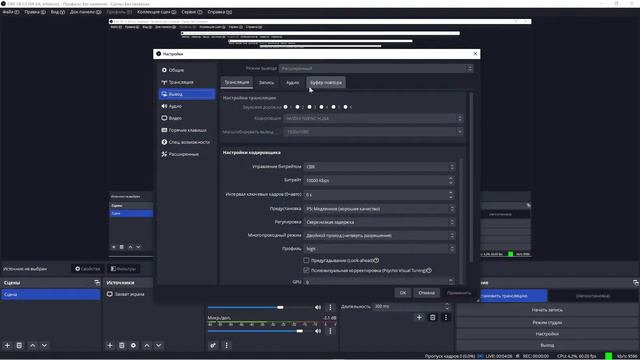Screen dimensions: 640x360
Task: Remove scene transition with trash icon
Action: point(433,317)
